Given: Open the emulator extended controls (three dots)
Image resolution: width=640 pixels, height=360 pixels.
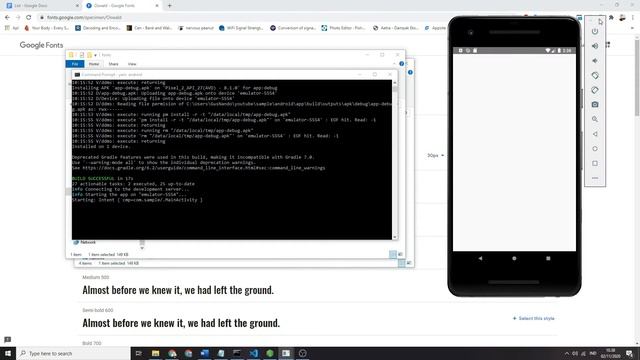Looking at the screenshot, I should [595, 178].
